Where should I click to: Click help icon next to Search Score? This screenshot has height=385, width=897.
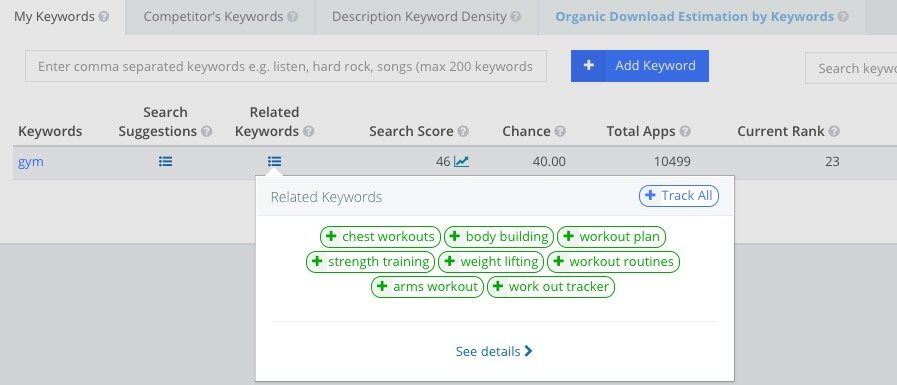(463, 132)
